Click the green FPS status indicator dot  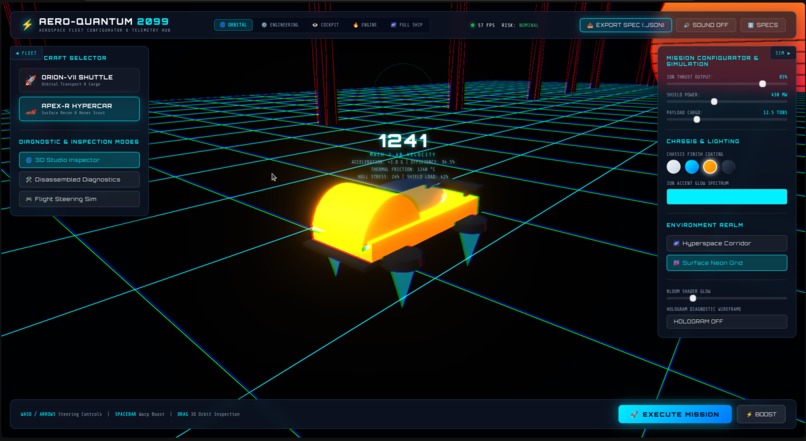pos(472,25)
